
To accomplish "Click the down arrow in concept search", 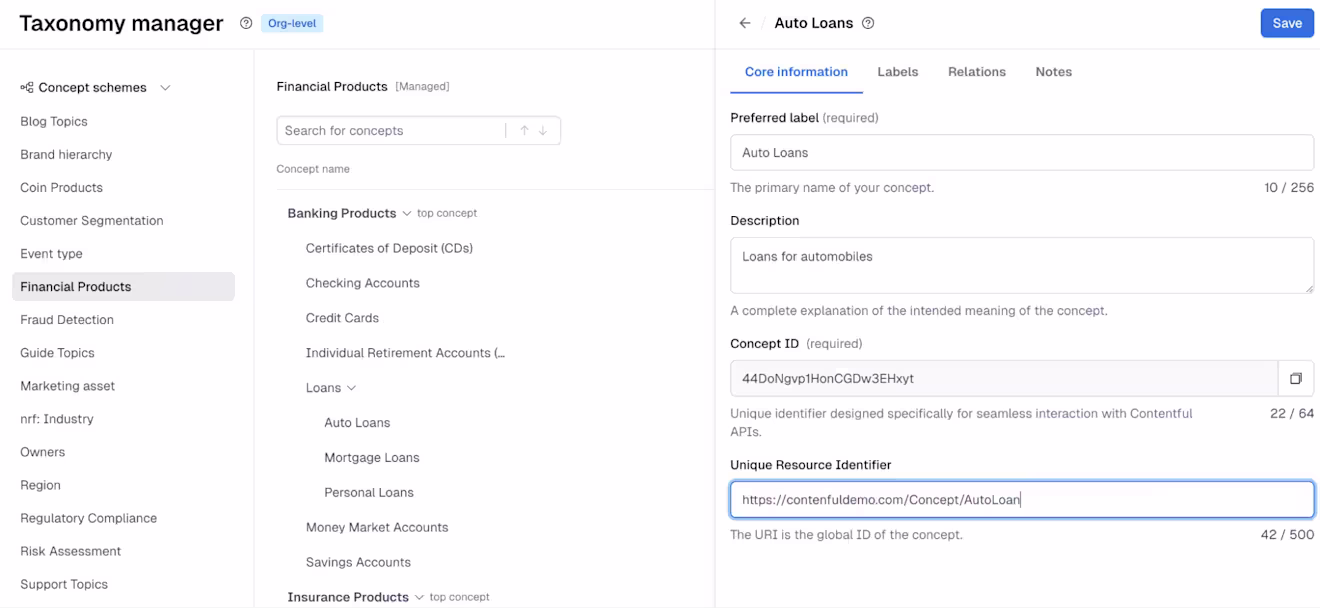I will [x=543, y=131].
